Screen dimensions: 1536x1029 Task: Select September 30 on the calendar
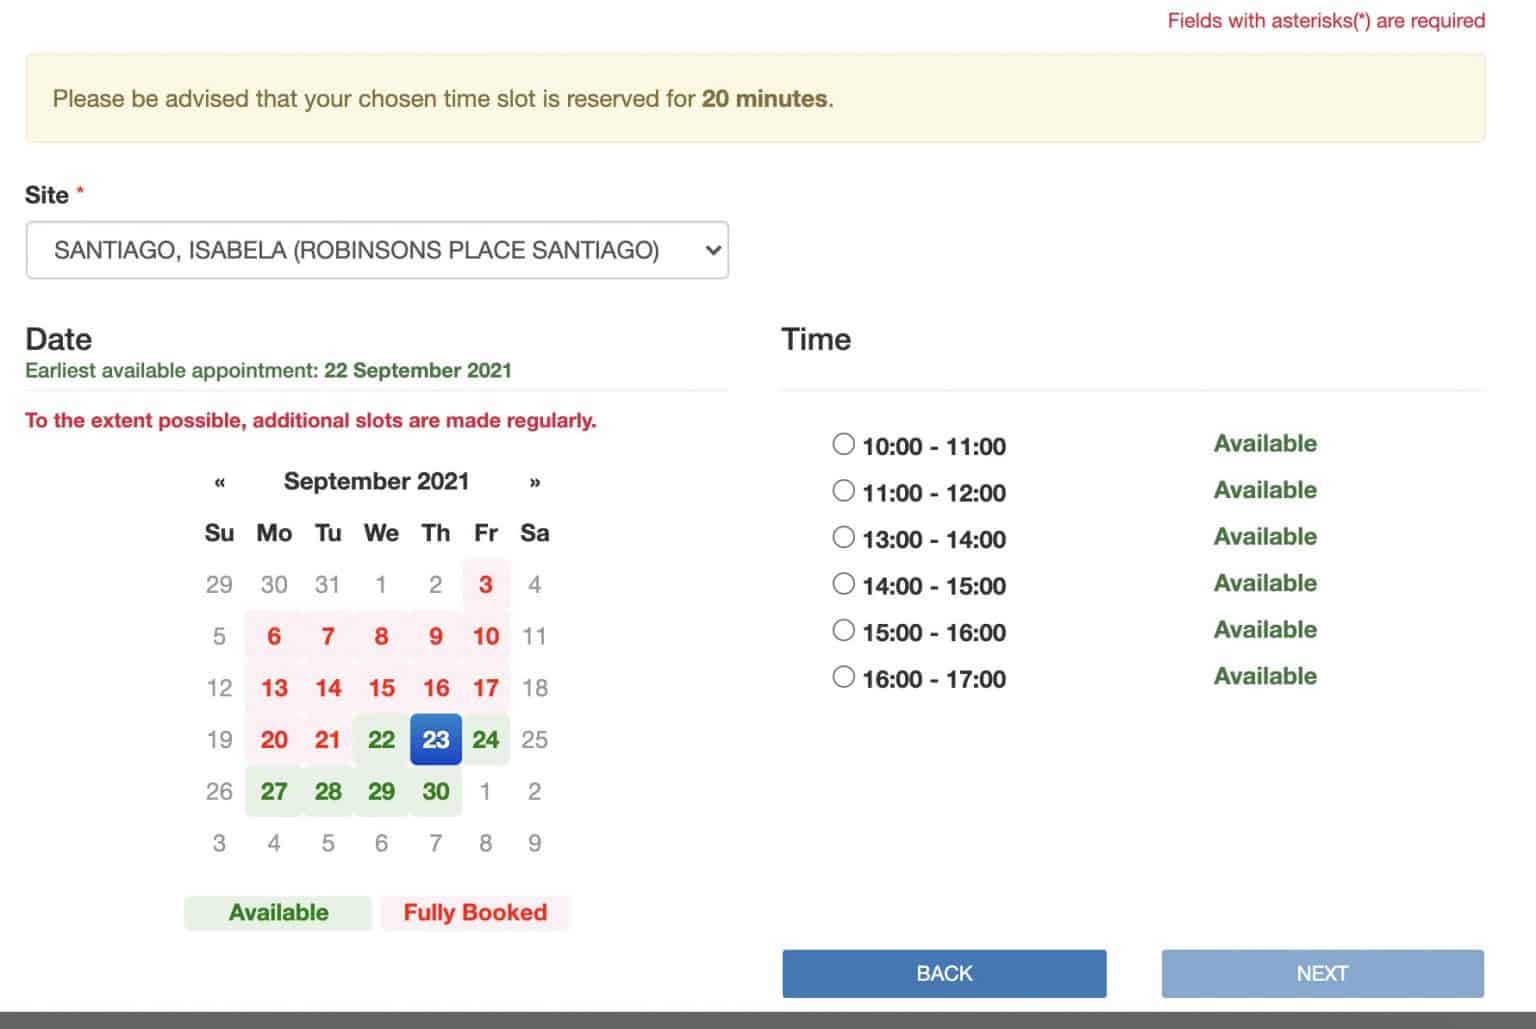coord(435,791)
